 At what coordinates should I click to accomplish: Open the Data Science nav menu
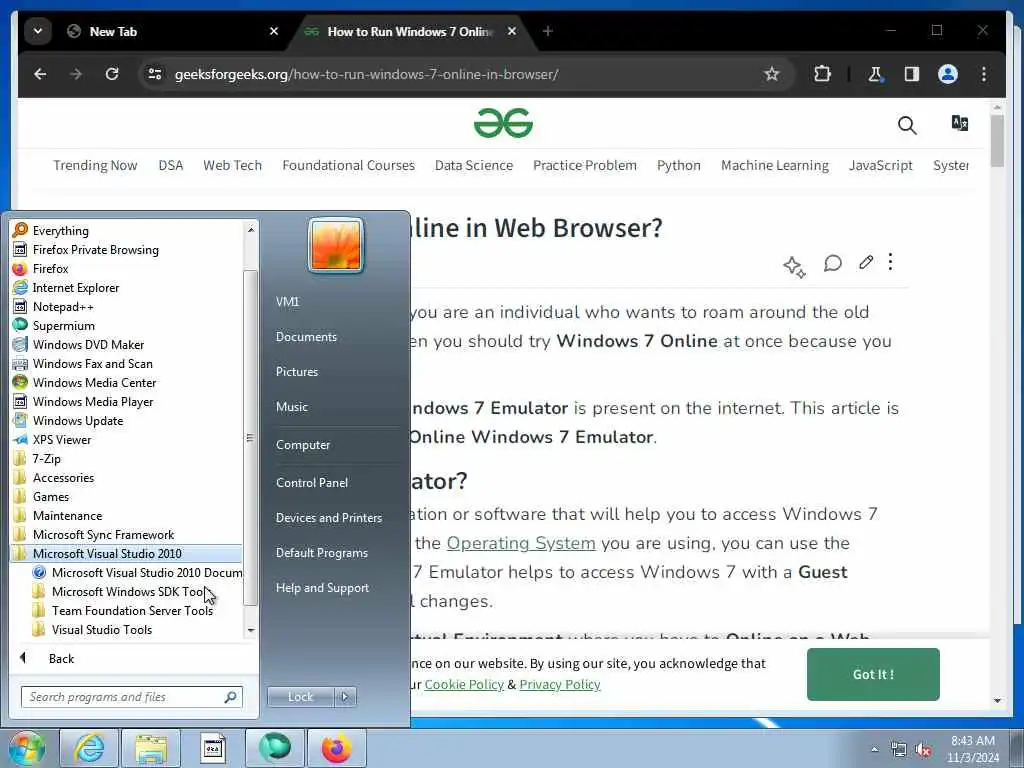pyautogui.click(x=473, y=165)
